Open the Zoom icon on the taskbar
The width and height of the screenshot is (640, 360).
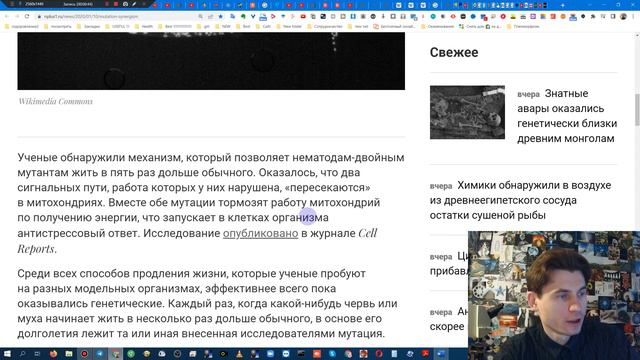[x=270, y=354]
